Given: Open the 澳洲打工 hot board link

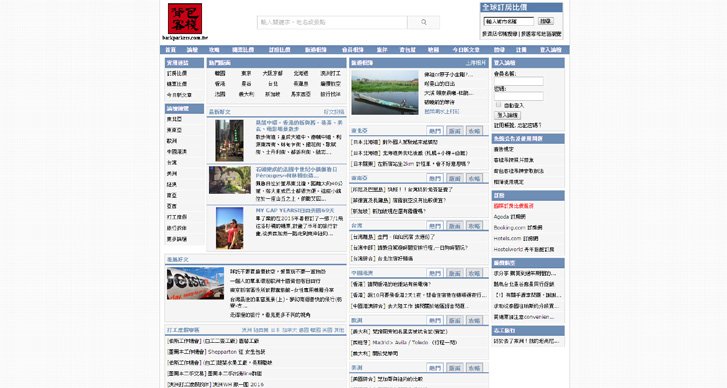Looking at the screenshot, I should [x=330, y=73].
